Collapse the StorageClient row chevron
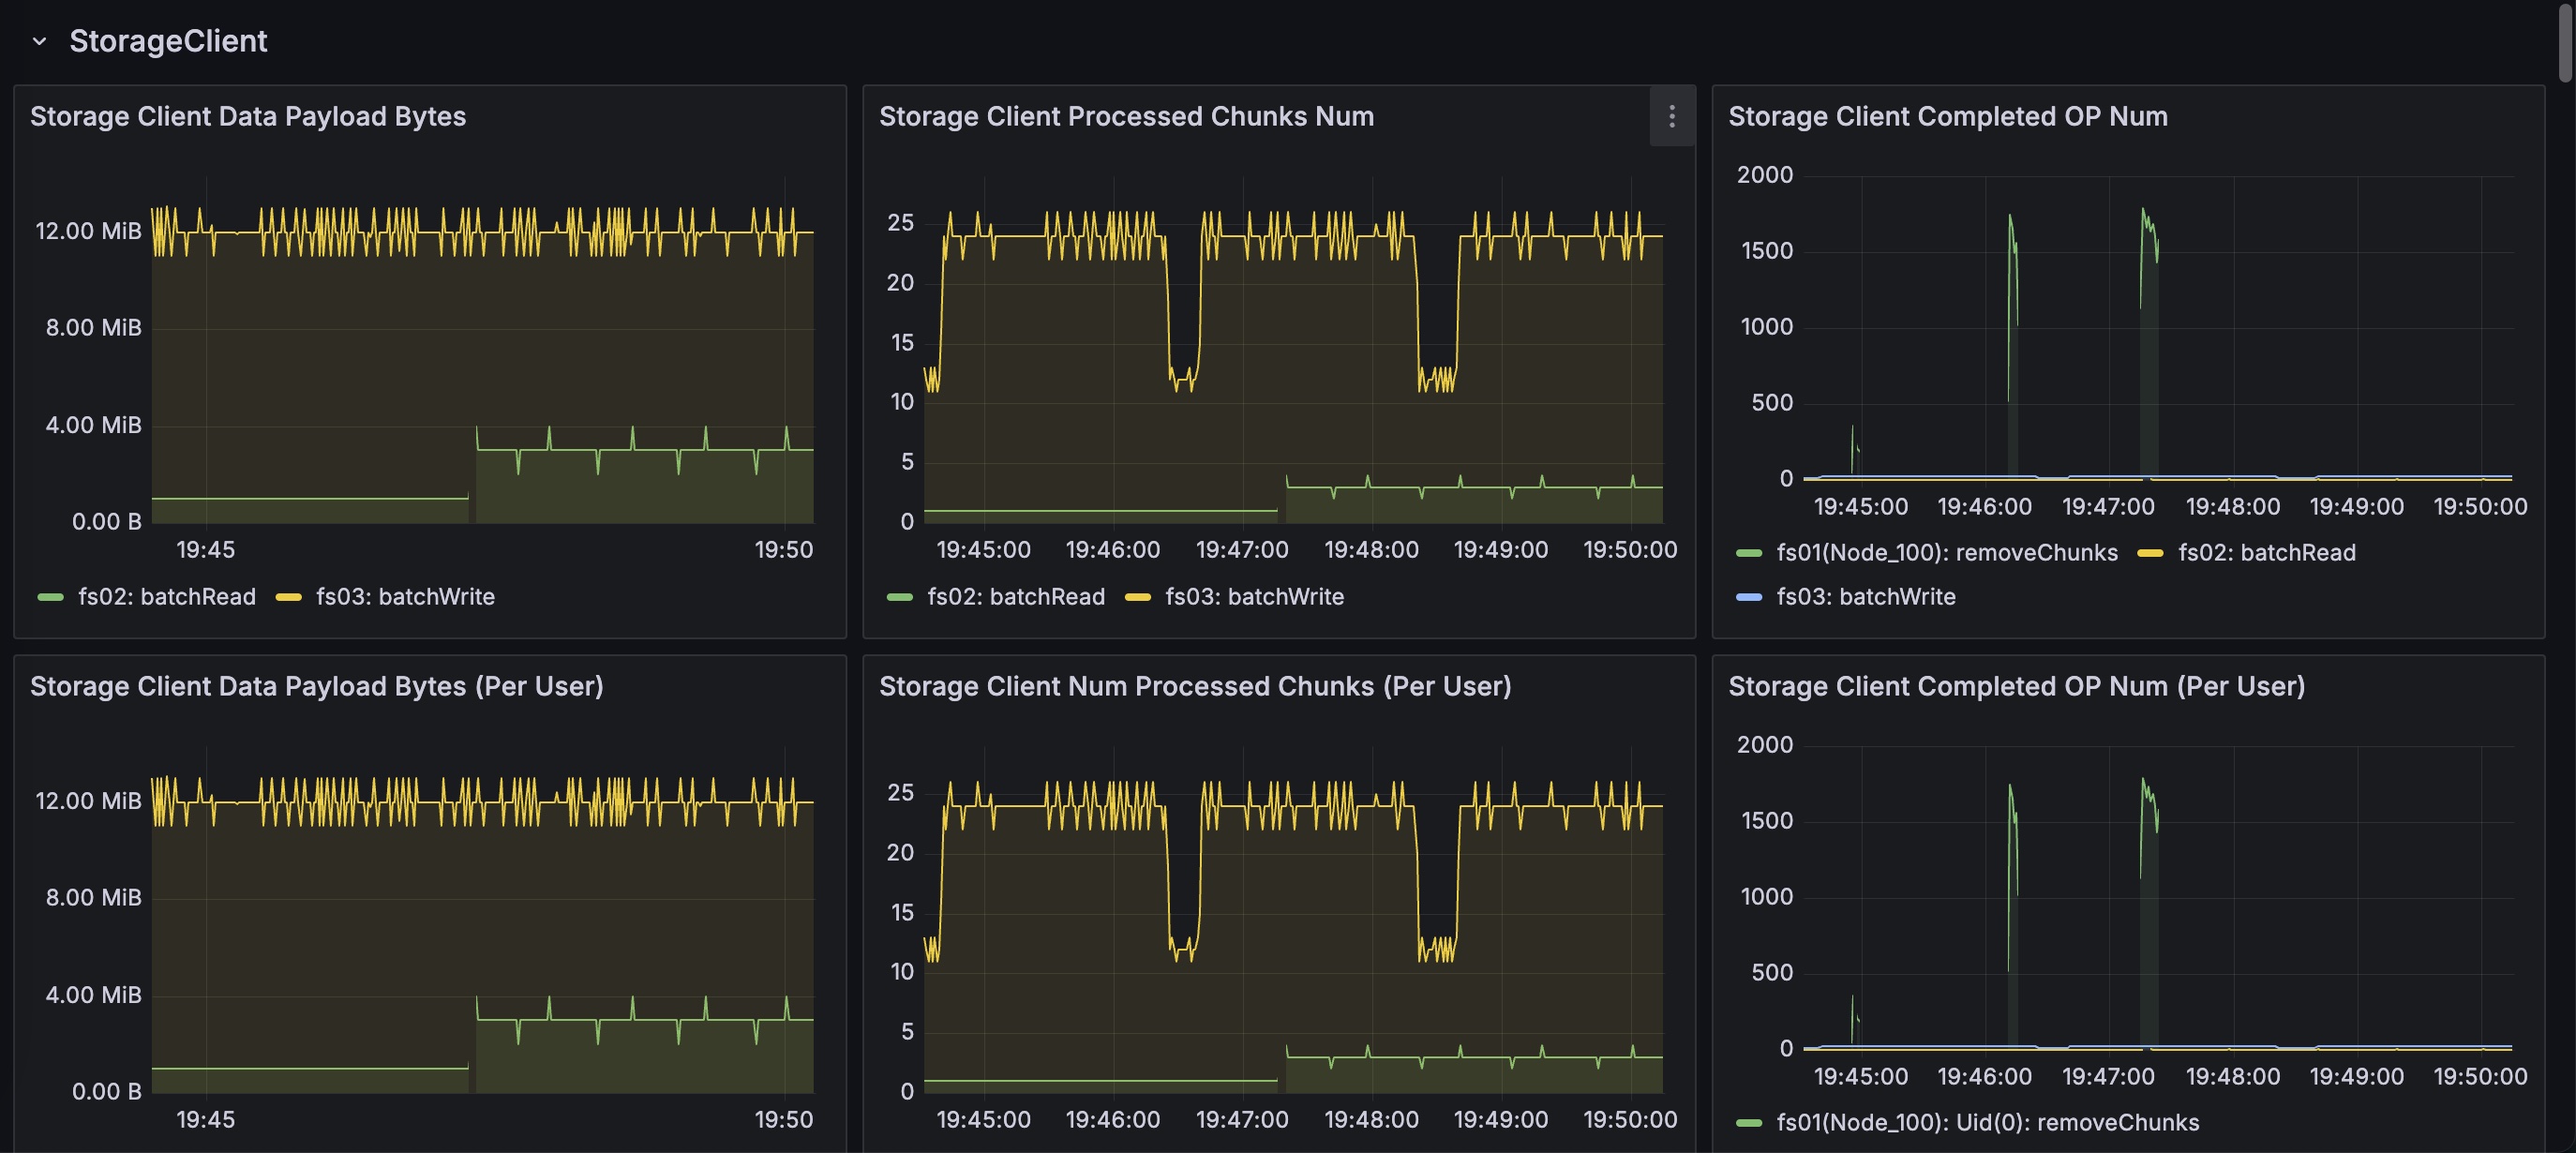The image size is (2576, 1153). pos(39,41)
